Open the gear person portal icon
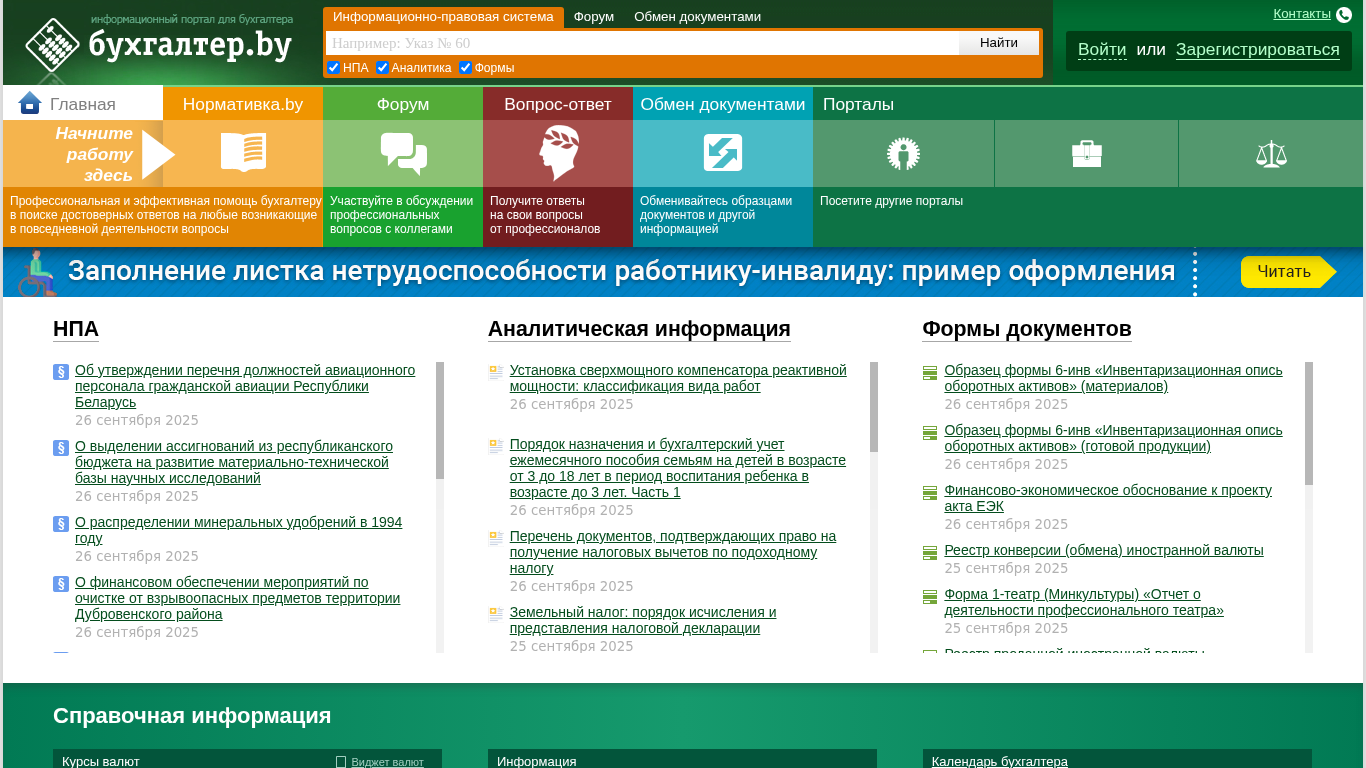1366x768 pixels. [x=903, y=154]
